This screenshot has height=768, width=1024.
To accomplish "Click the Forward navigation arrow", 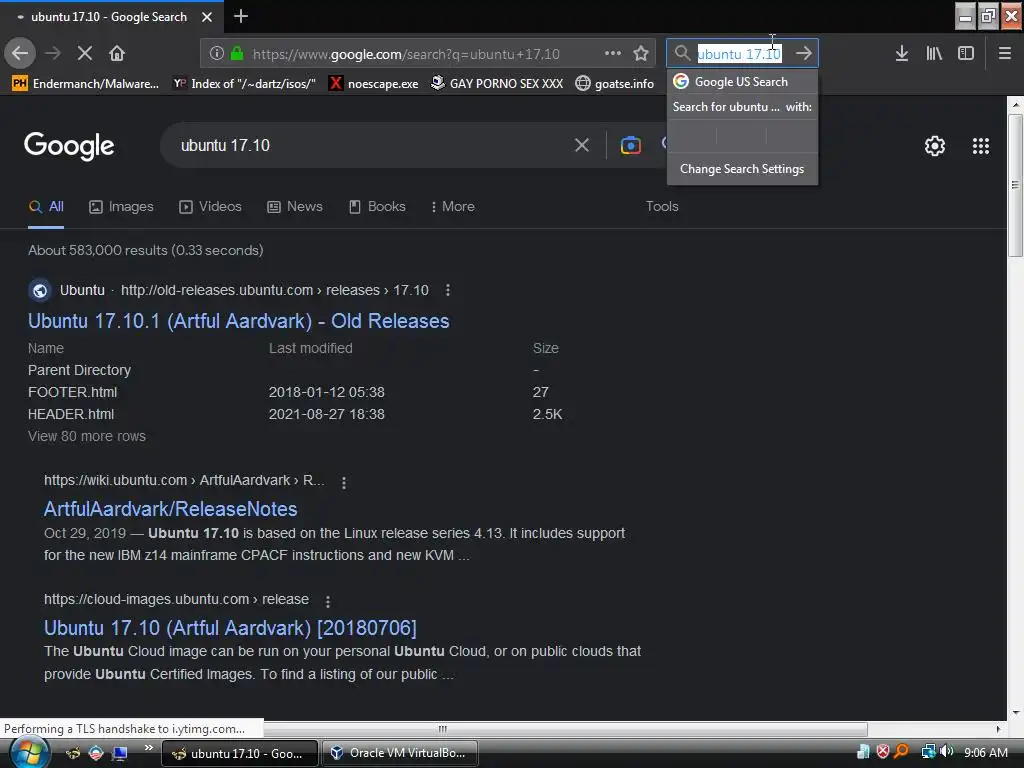I will [x=53, y=53].
